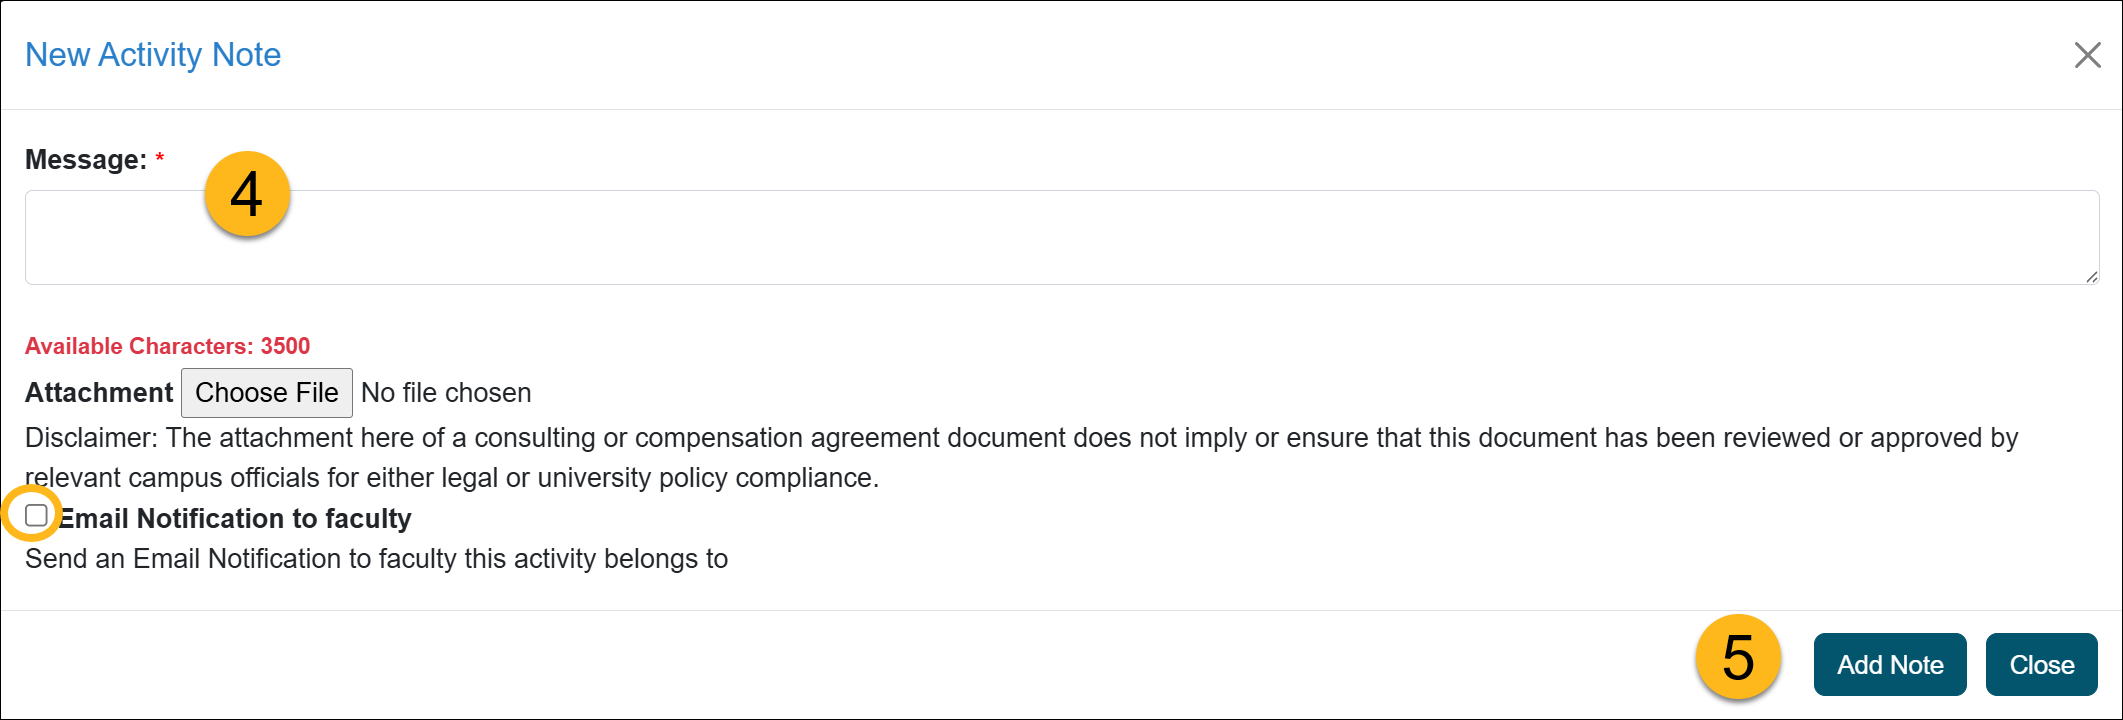
Task: Click the Add Note button
Action: tap(1889, 665)
